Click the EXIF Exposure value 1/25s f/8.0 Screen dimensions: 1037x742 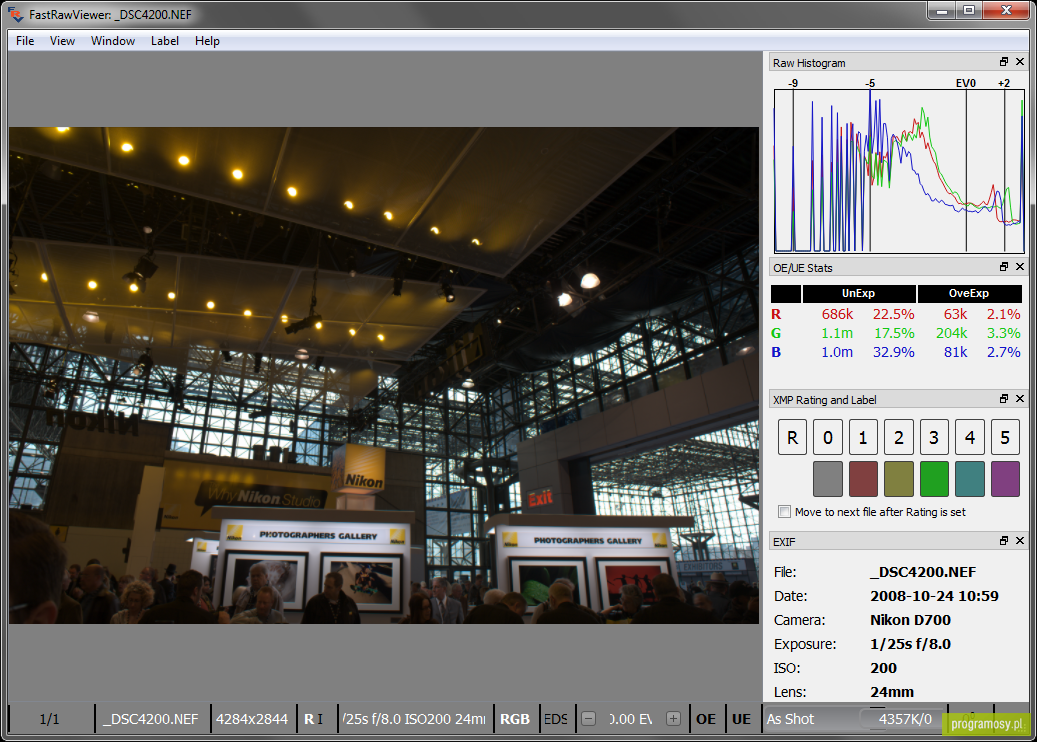[x=911, y=644]
